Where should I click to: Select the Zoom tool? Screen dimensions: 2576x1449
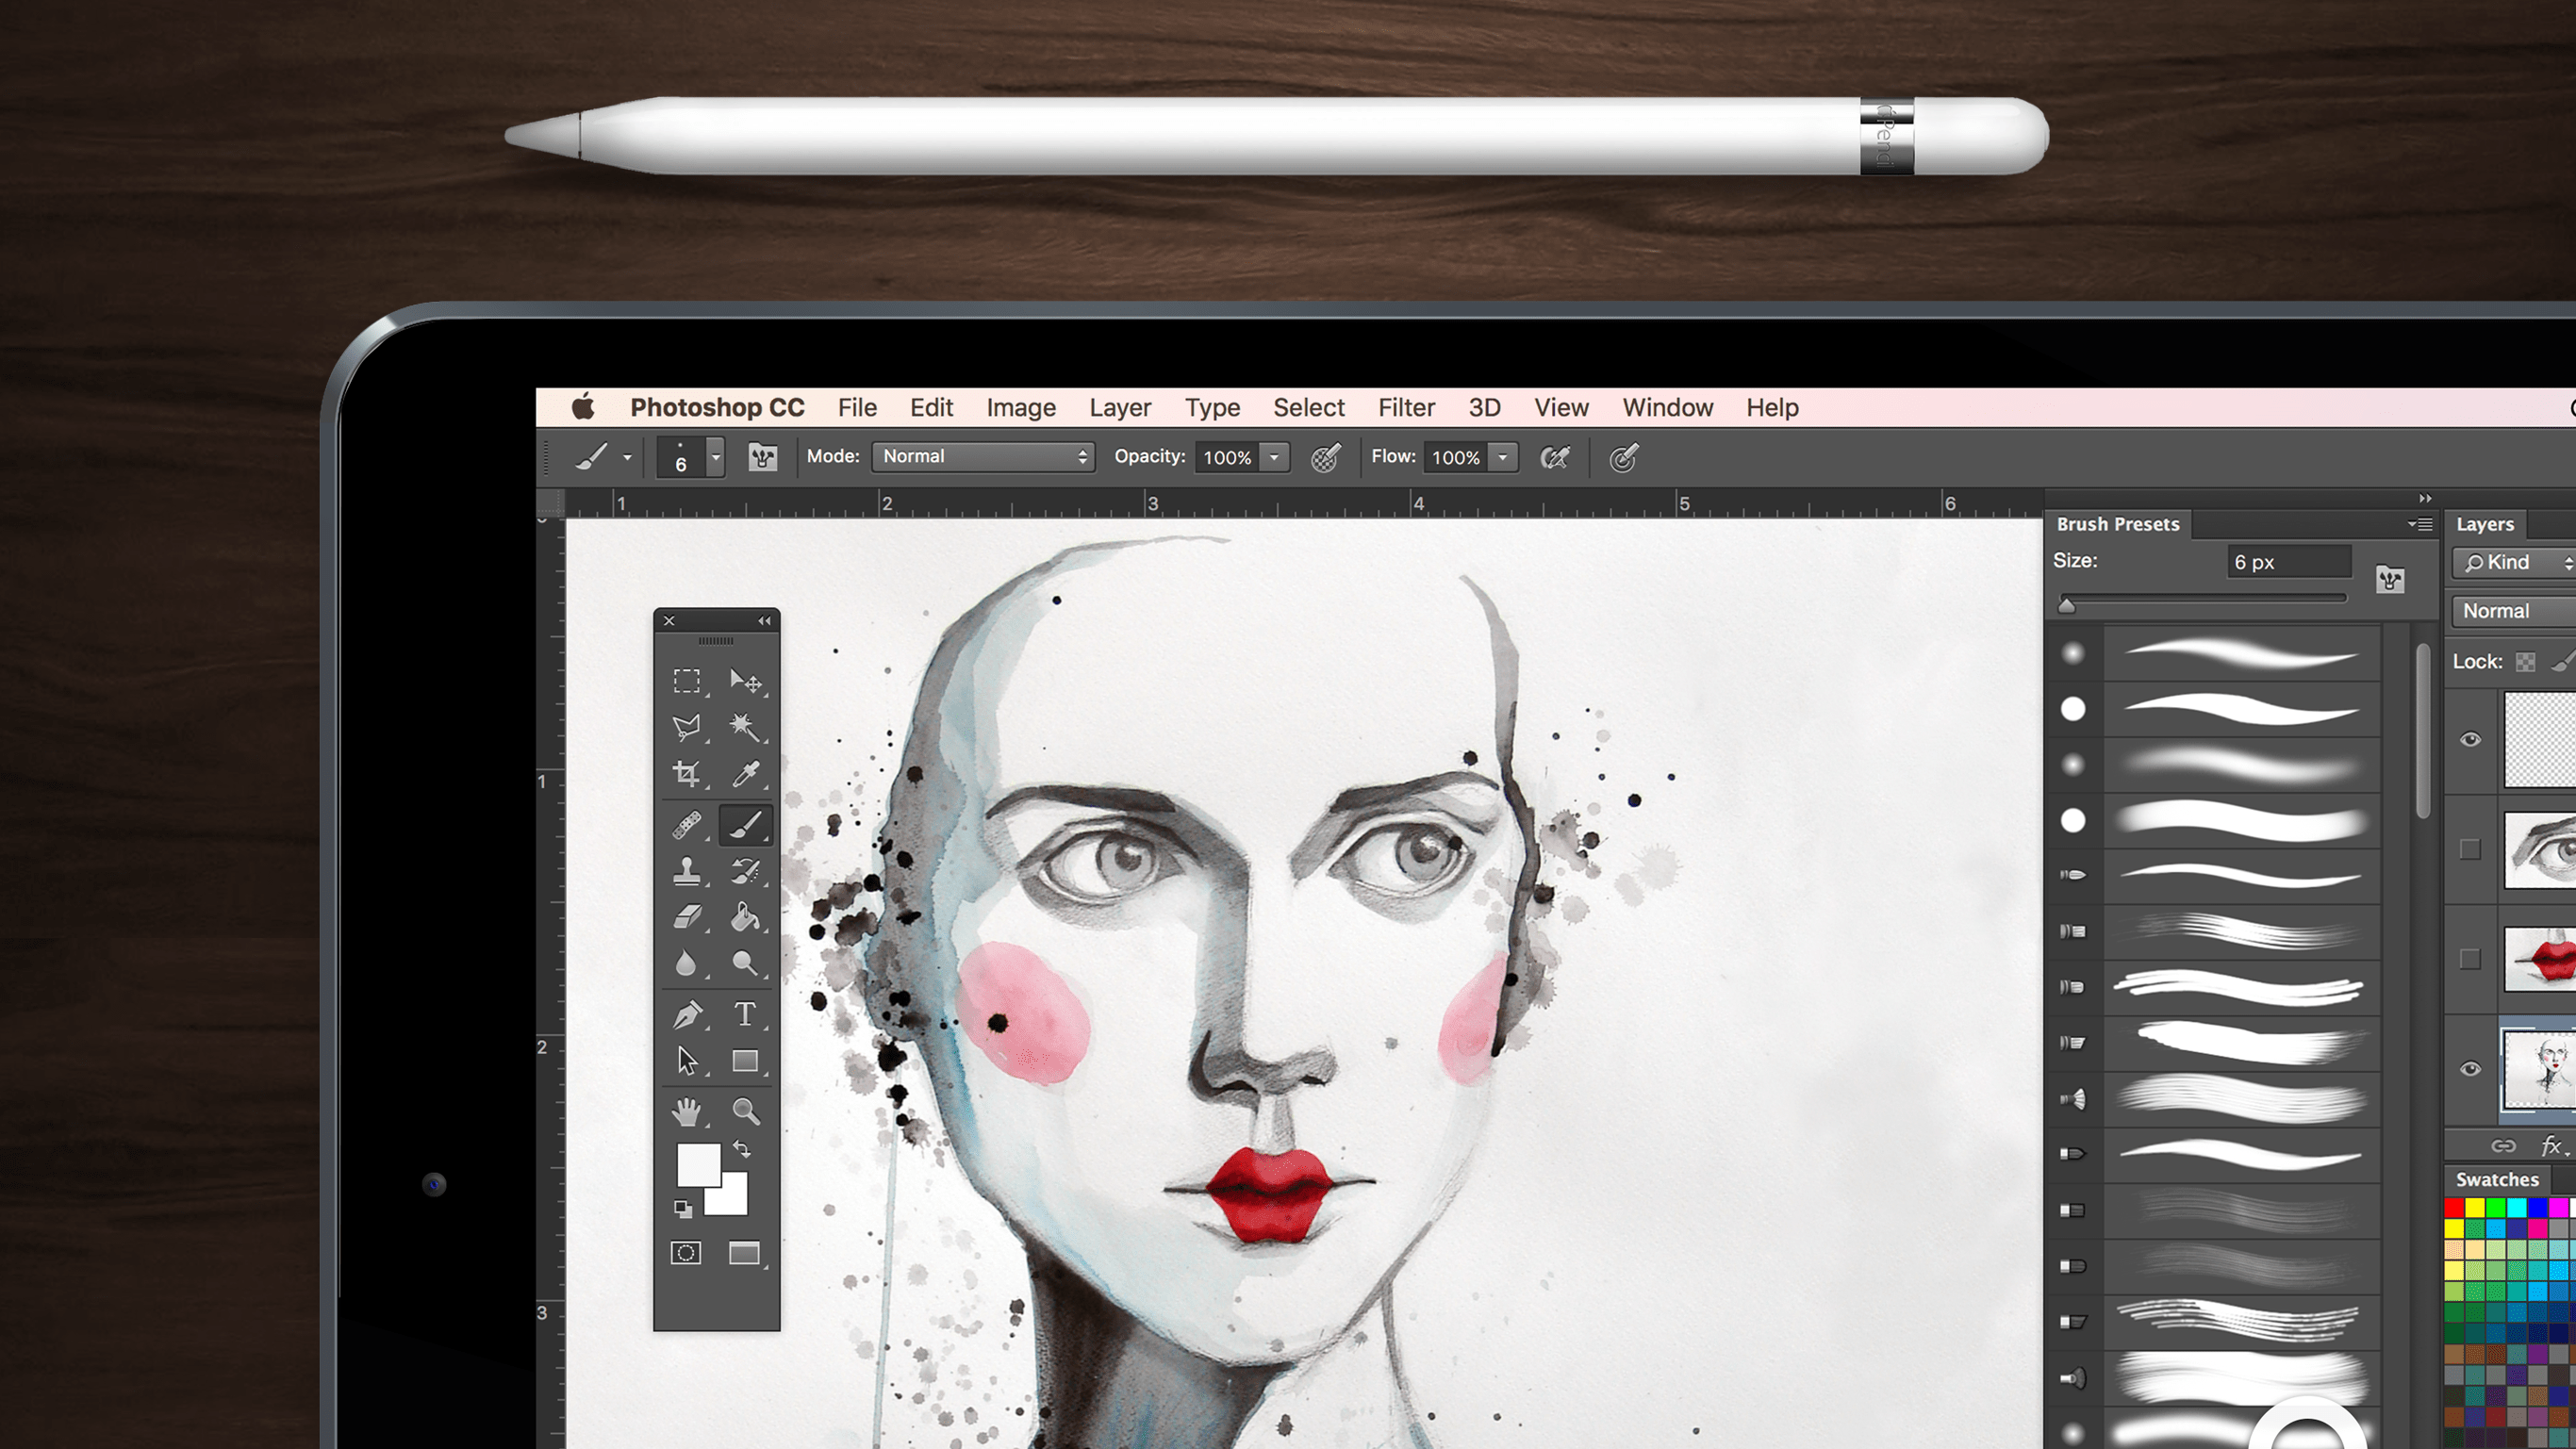745,1110
